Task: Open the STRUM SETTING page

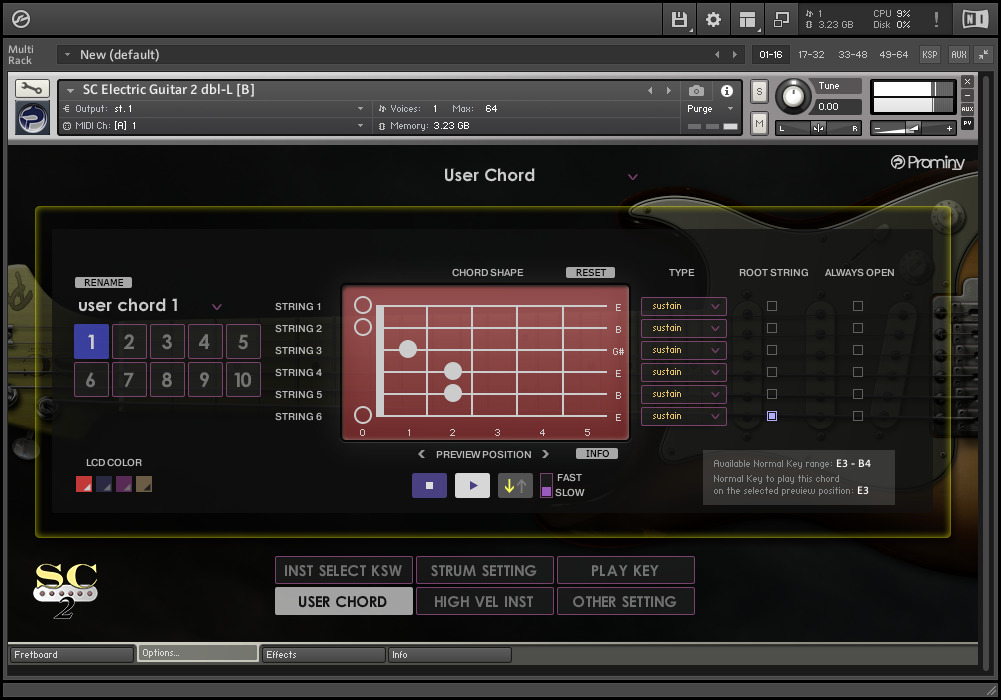Action: coord(485,570)
